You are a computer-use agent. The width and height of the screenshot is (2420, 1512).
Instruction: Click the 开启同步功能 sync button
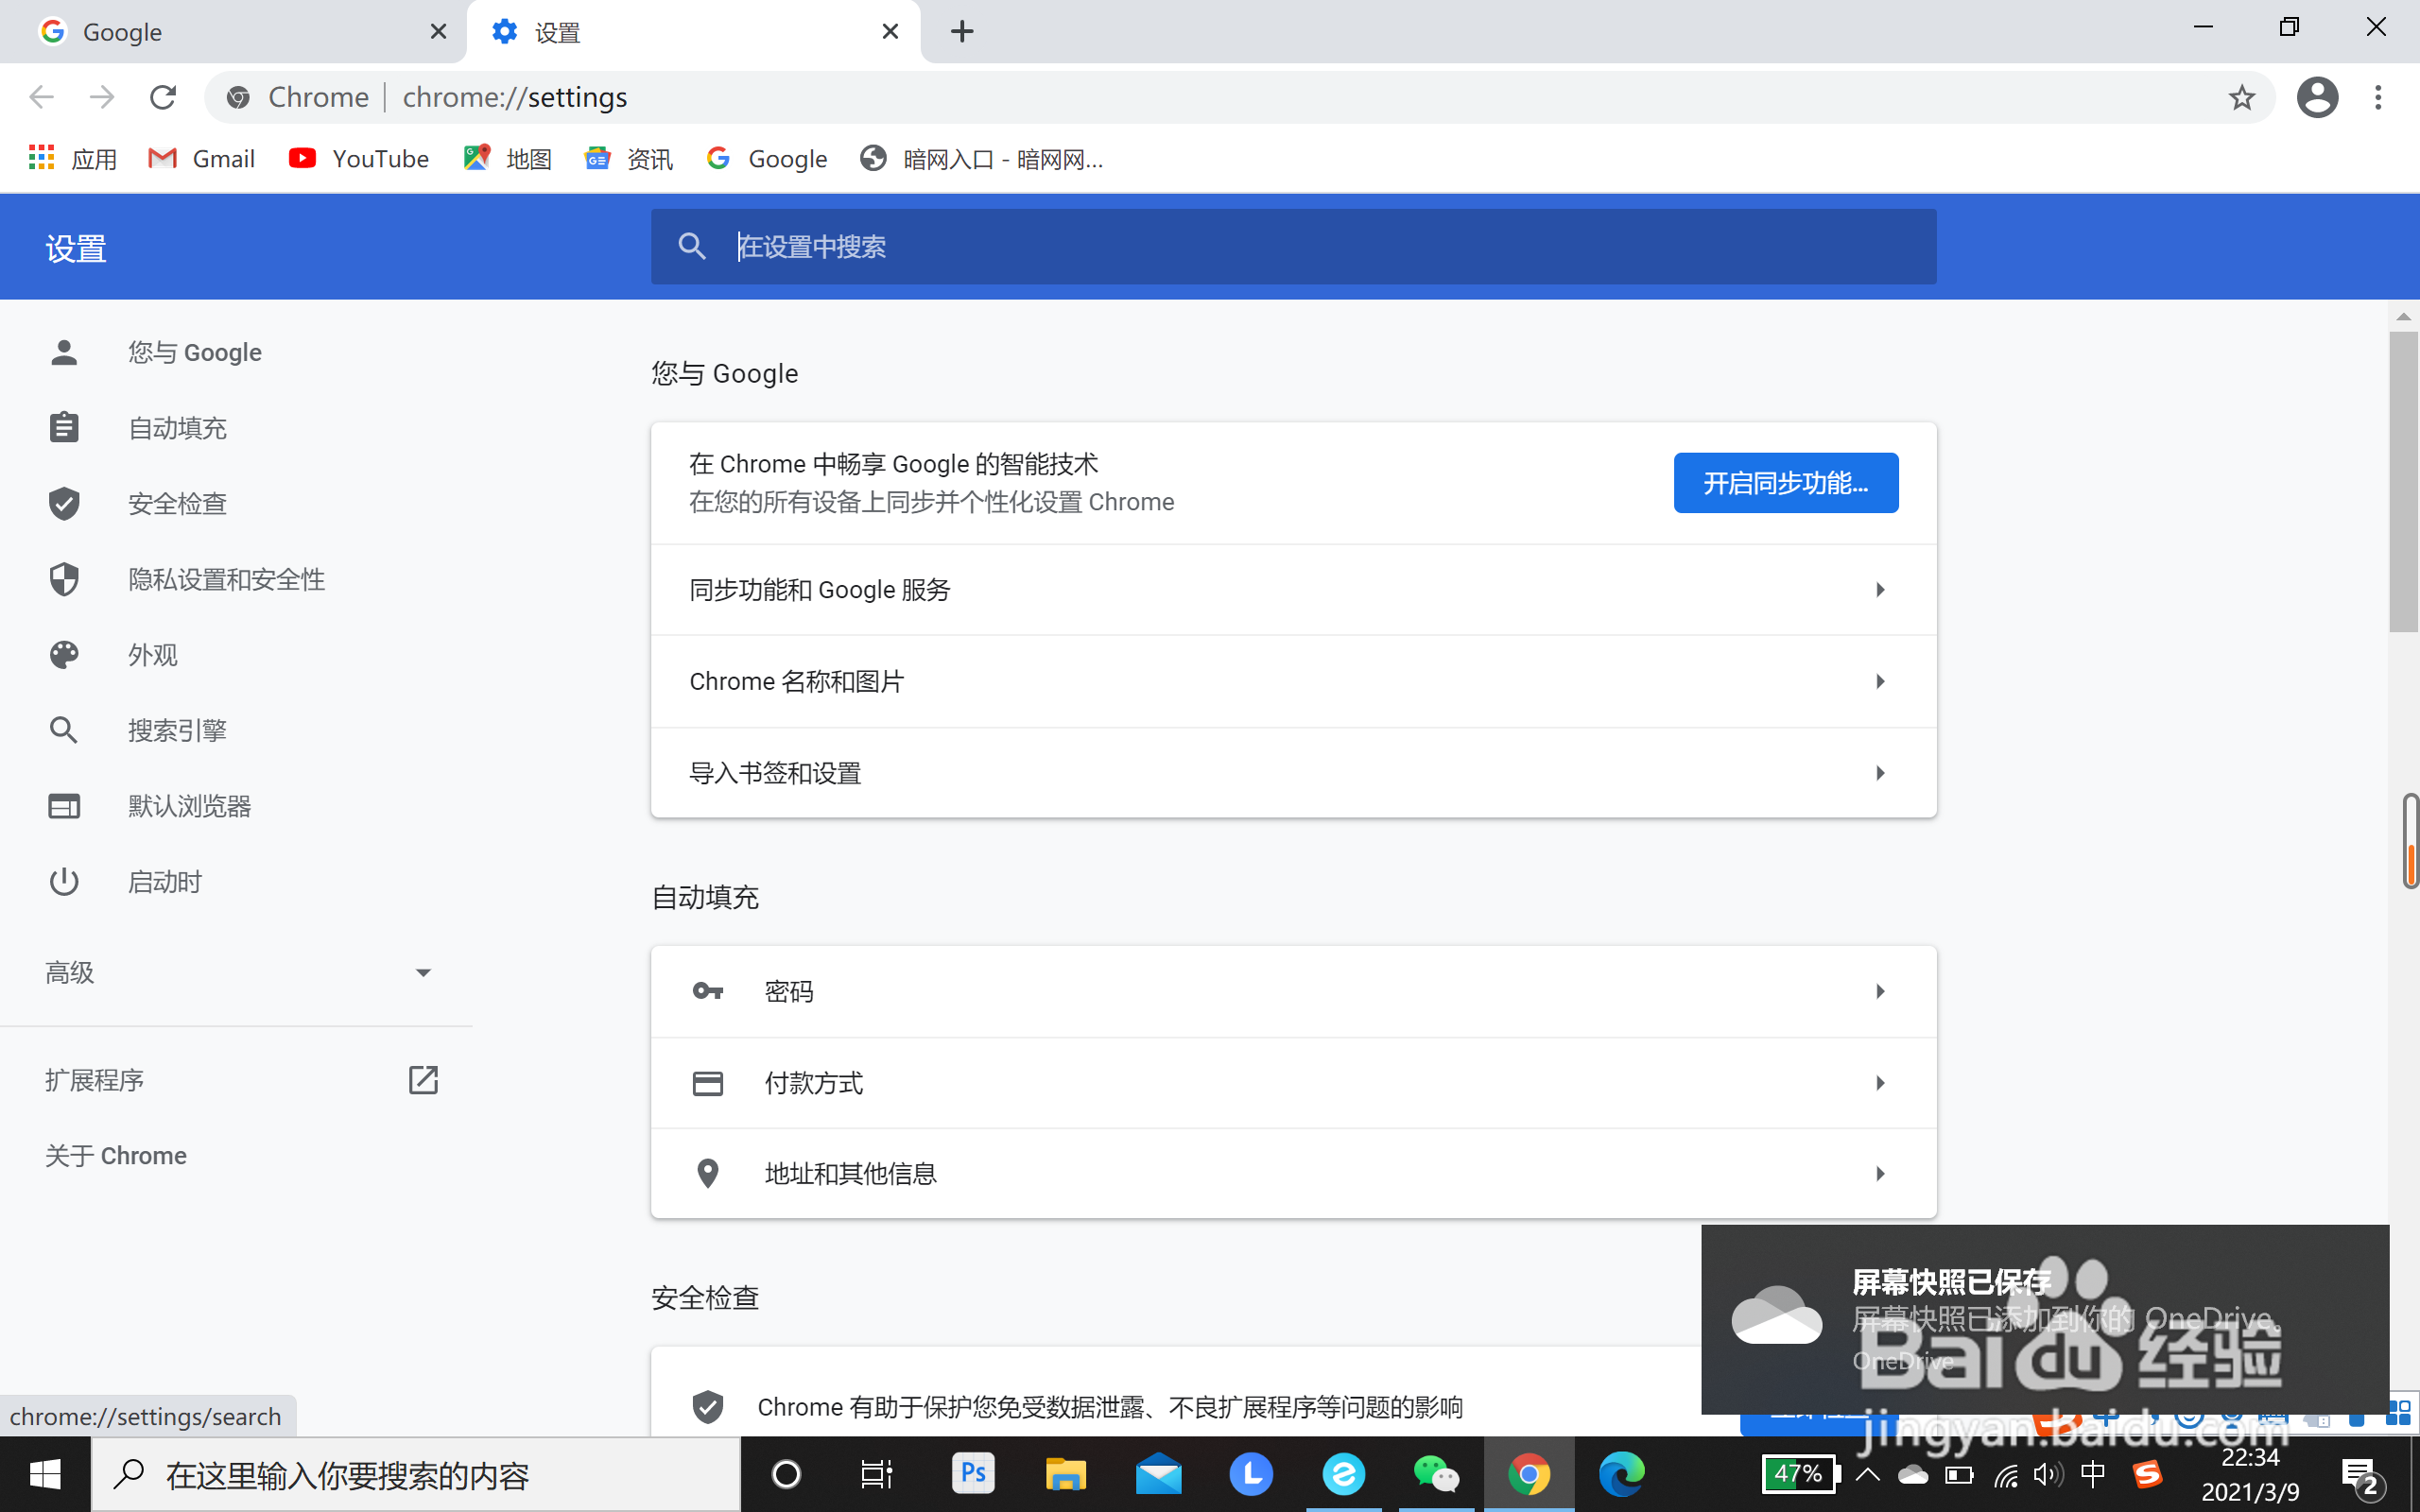click(x=1785, y=483)
